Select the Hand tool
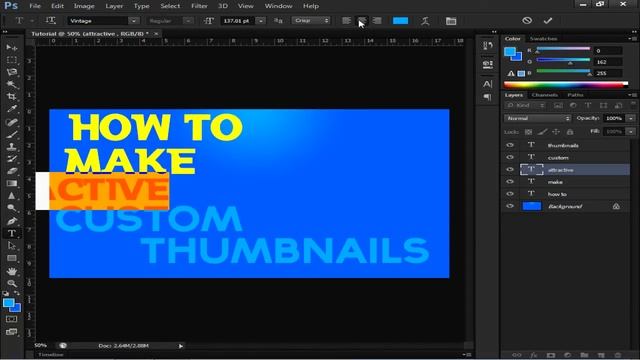This screenshot has height=360, width=640. point(11,271)
